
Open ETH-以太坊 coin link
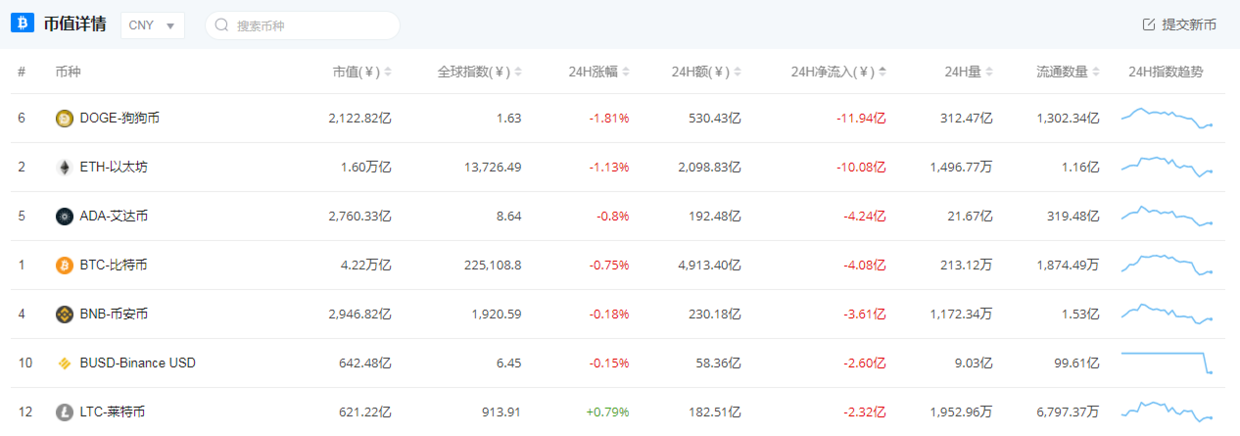113,167
